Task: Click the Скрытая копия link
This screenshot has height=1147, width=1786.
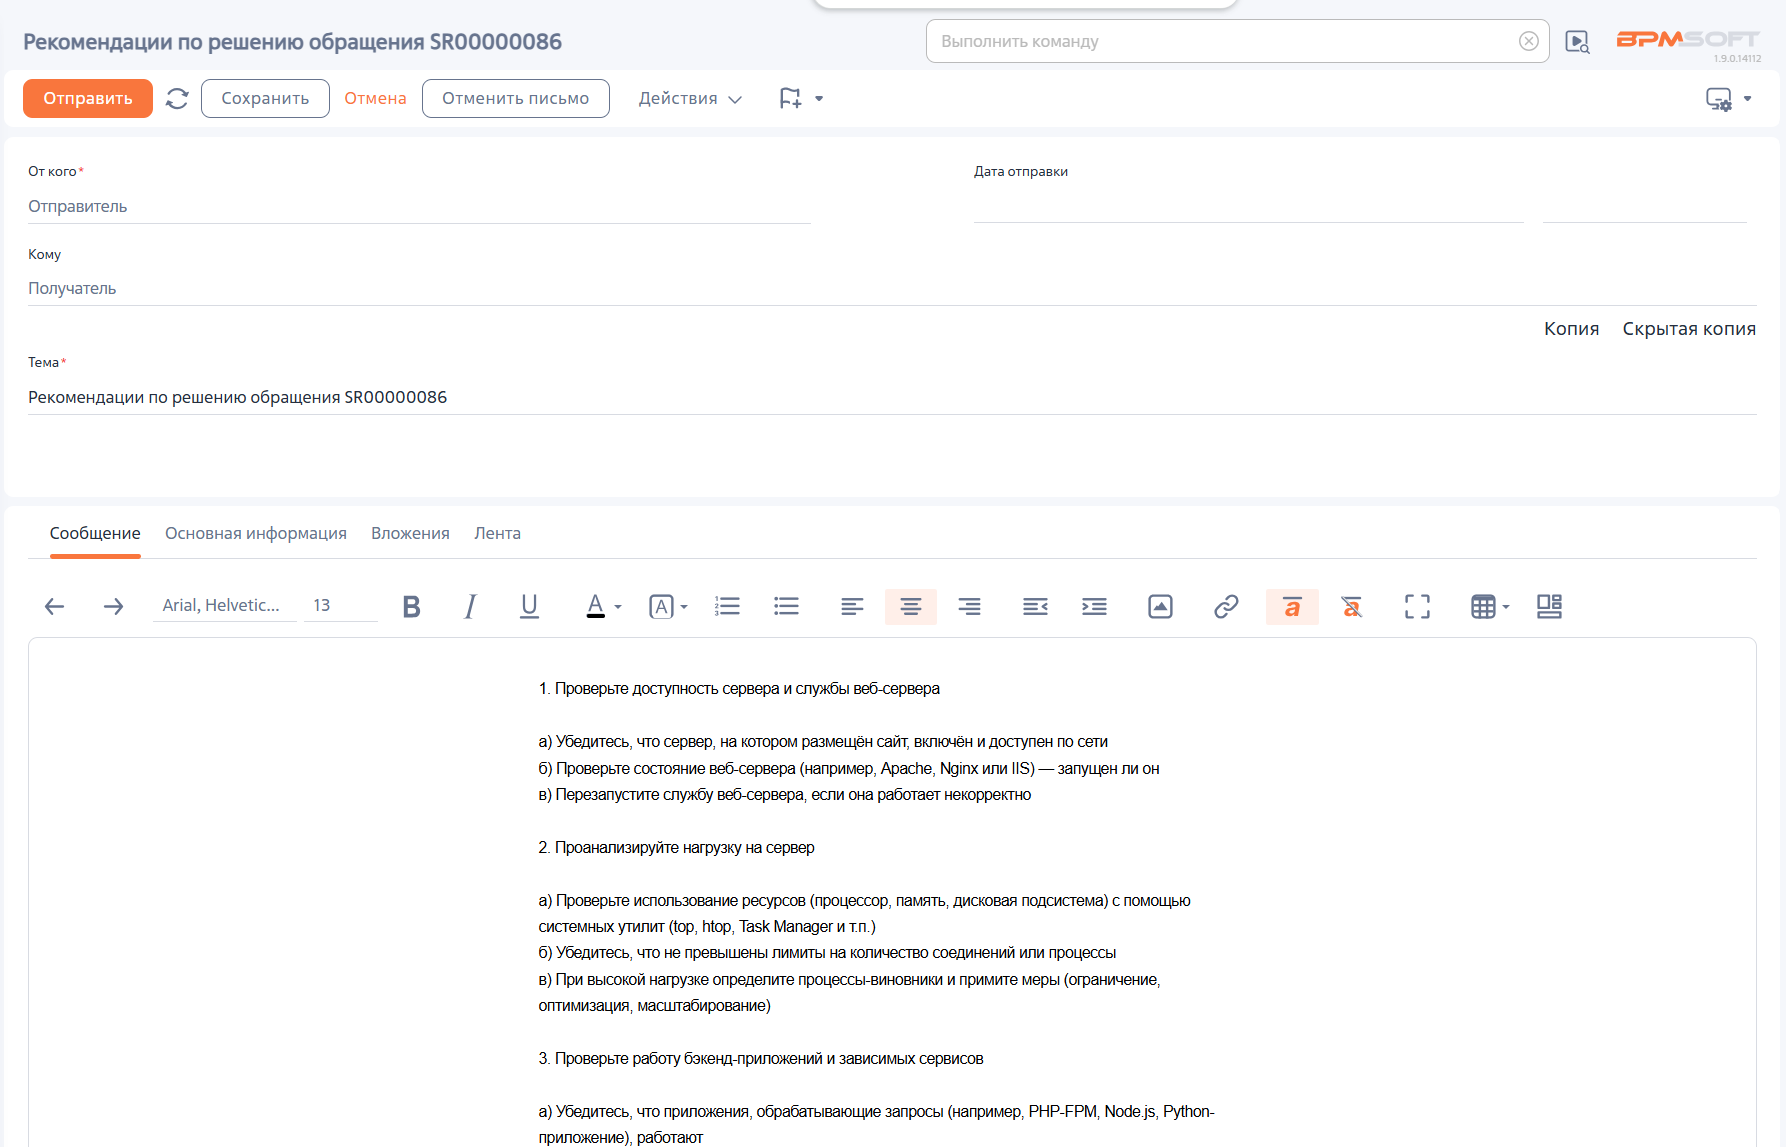Action: [1688, 328]
